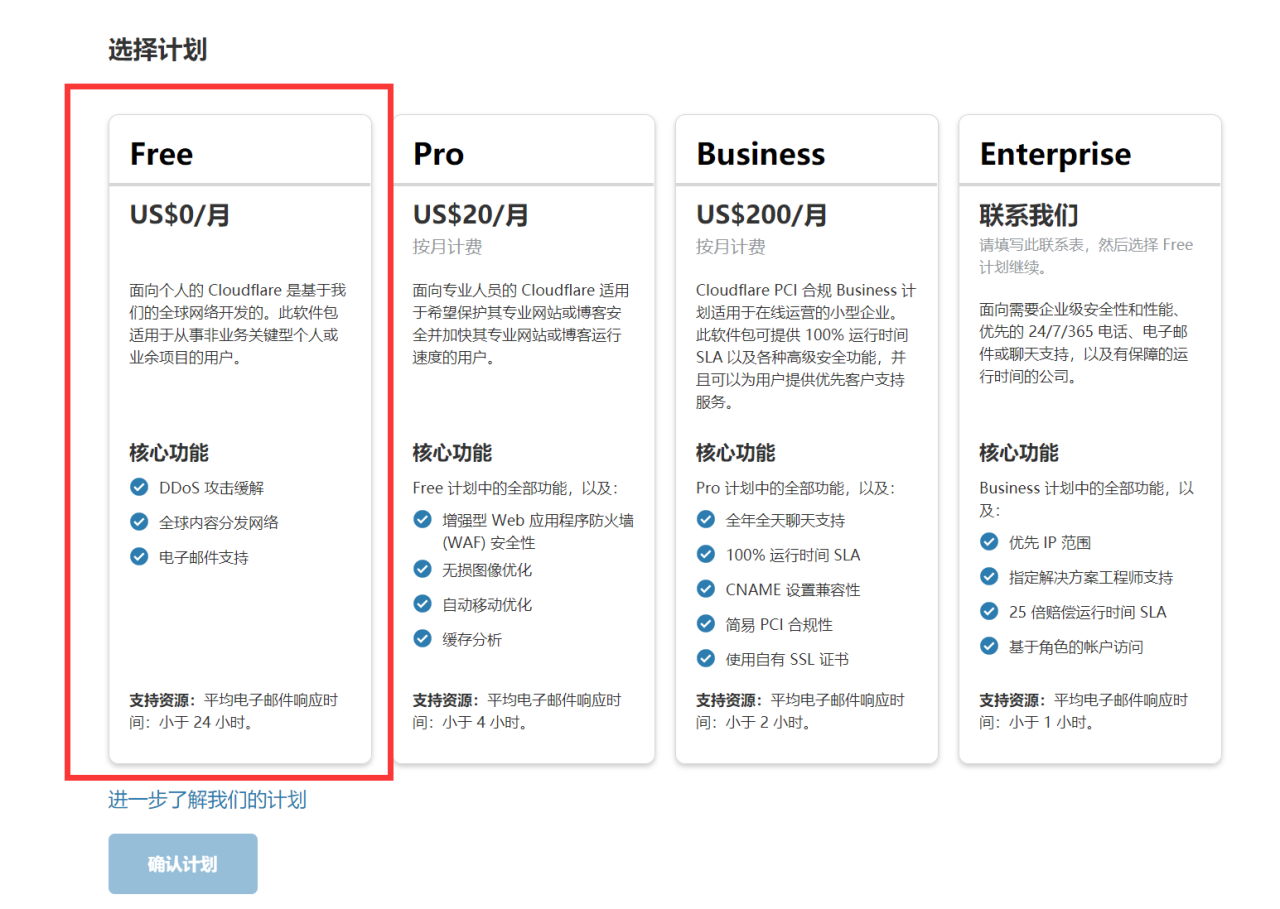
Task: Select the Enterprise plan card heading
Action: click(1055, 154)
